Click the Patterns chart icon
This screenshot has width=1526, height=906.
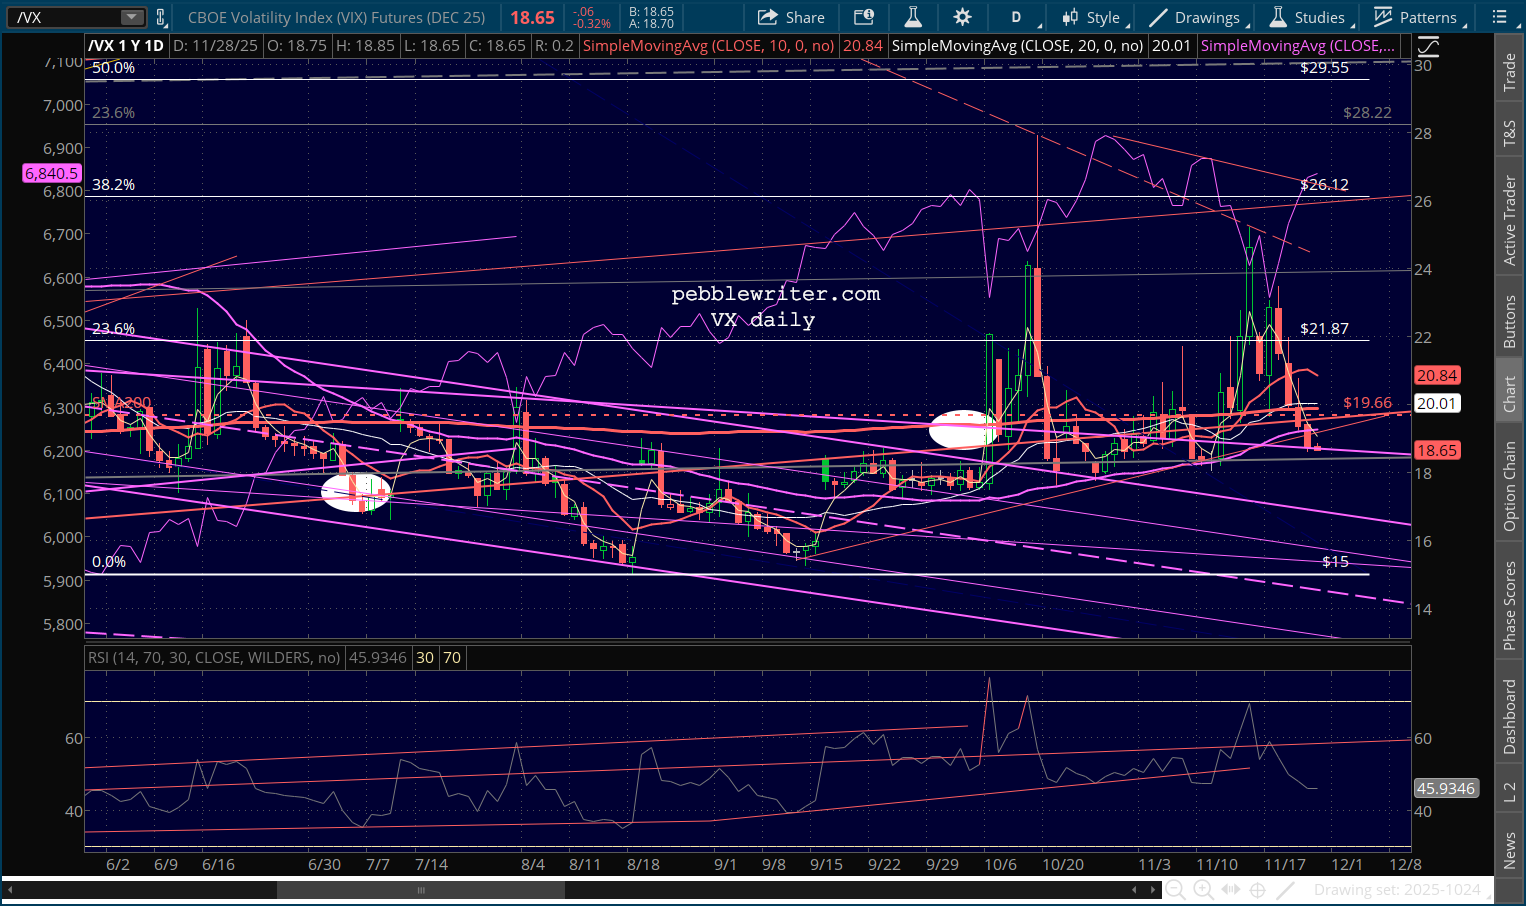(1383, 17)
